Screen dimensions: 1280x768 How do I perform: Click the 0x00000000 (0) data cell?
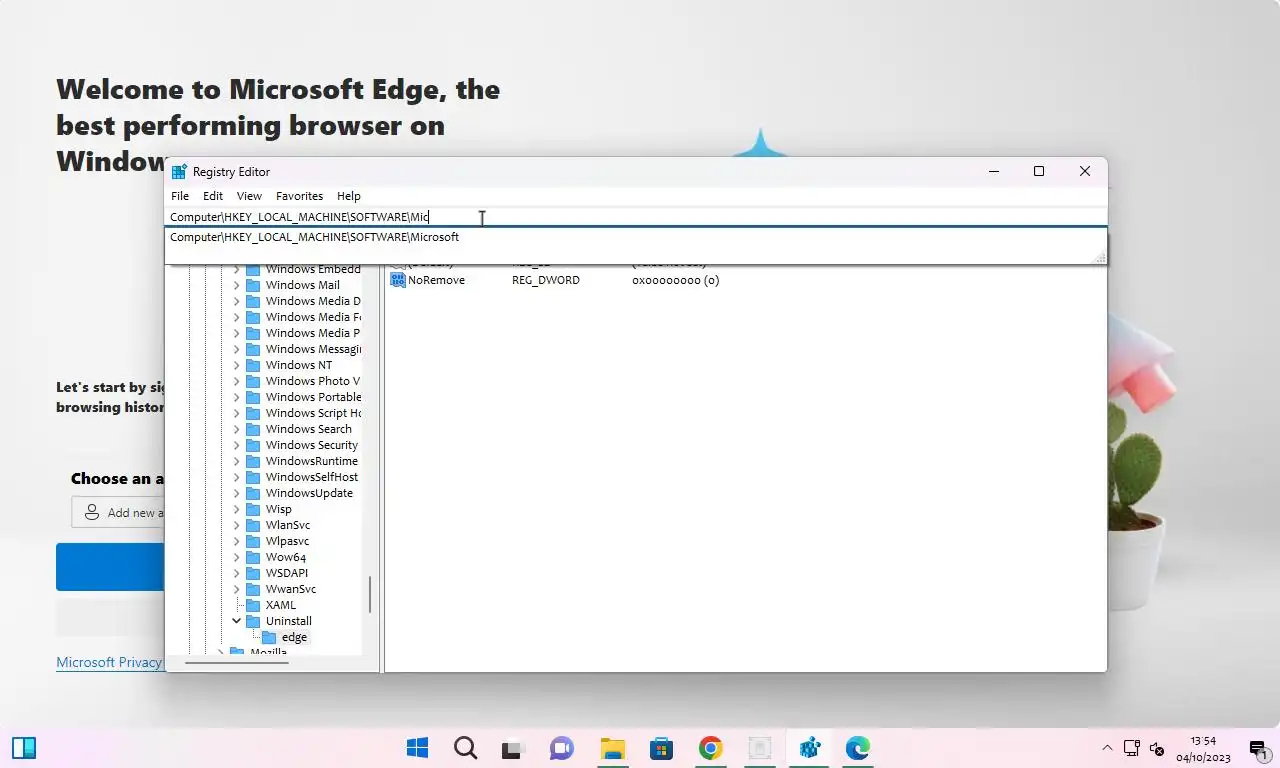coord(676,280)
